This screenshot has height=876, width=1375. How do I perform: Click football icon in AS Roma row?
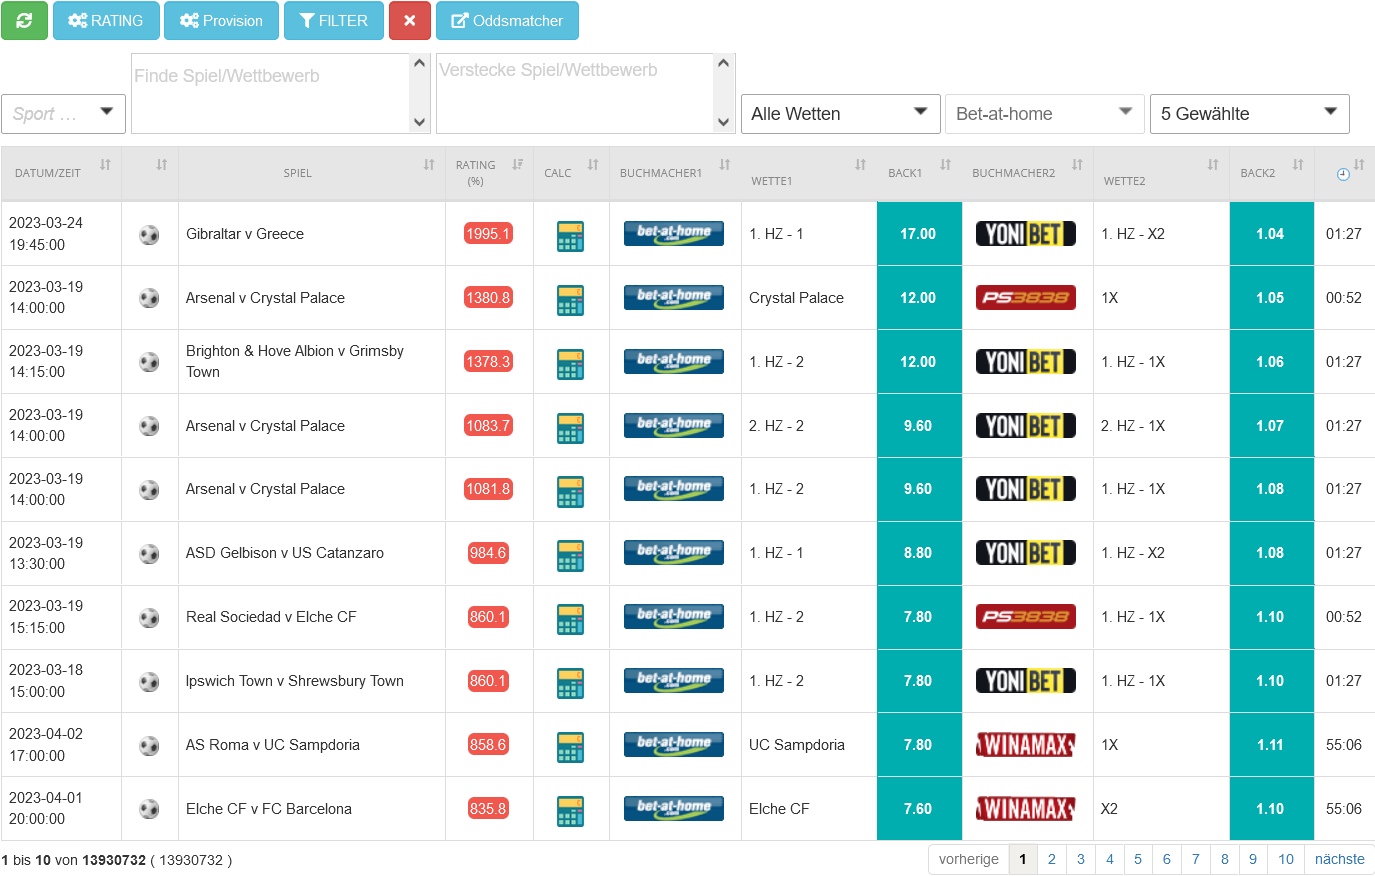[x=149, y=745]
